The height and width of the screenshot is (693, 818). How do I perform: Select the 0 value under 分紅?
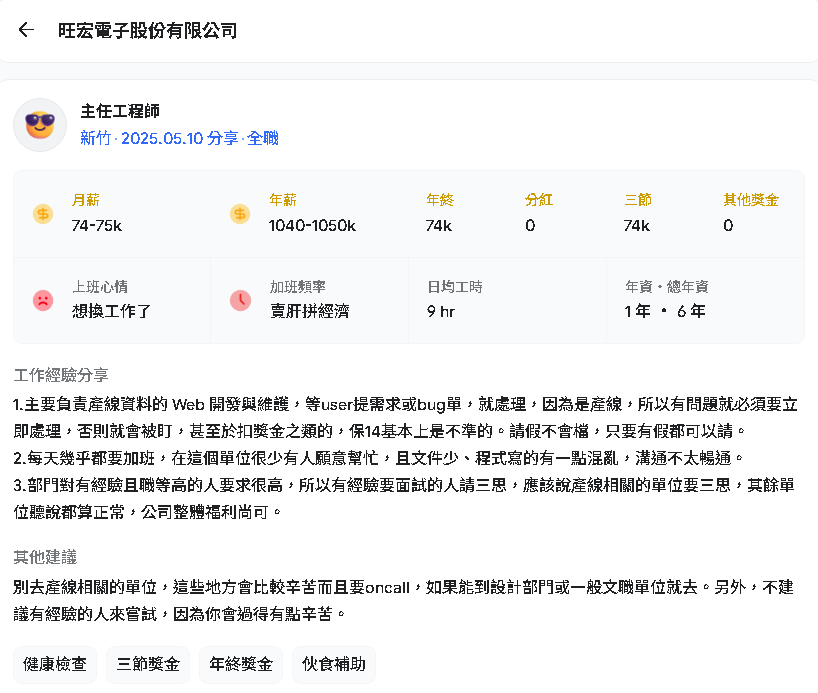pos(530,225)
